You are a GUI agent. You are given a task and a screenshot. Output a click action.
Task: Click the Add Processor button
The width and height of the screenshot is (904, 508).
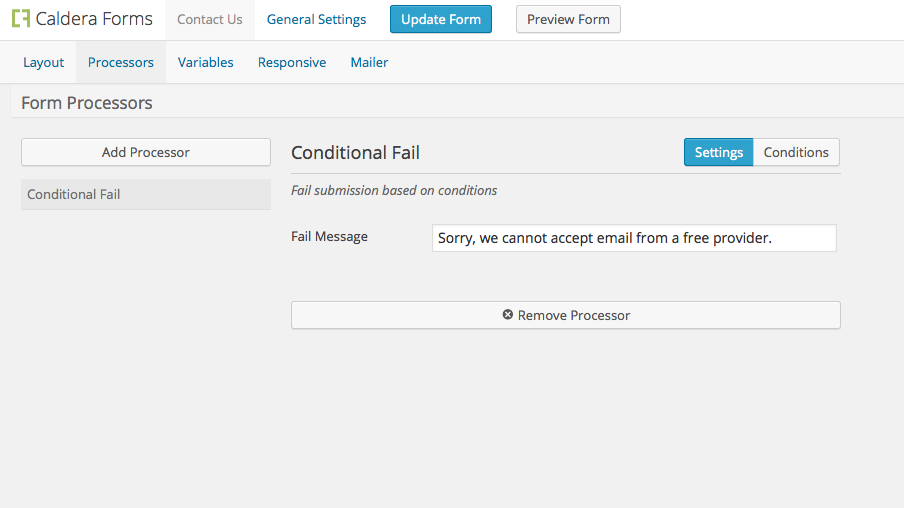point(146,152)
